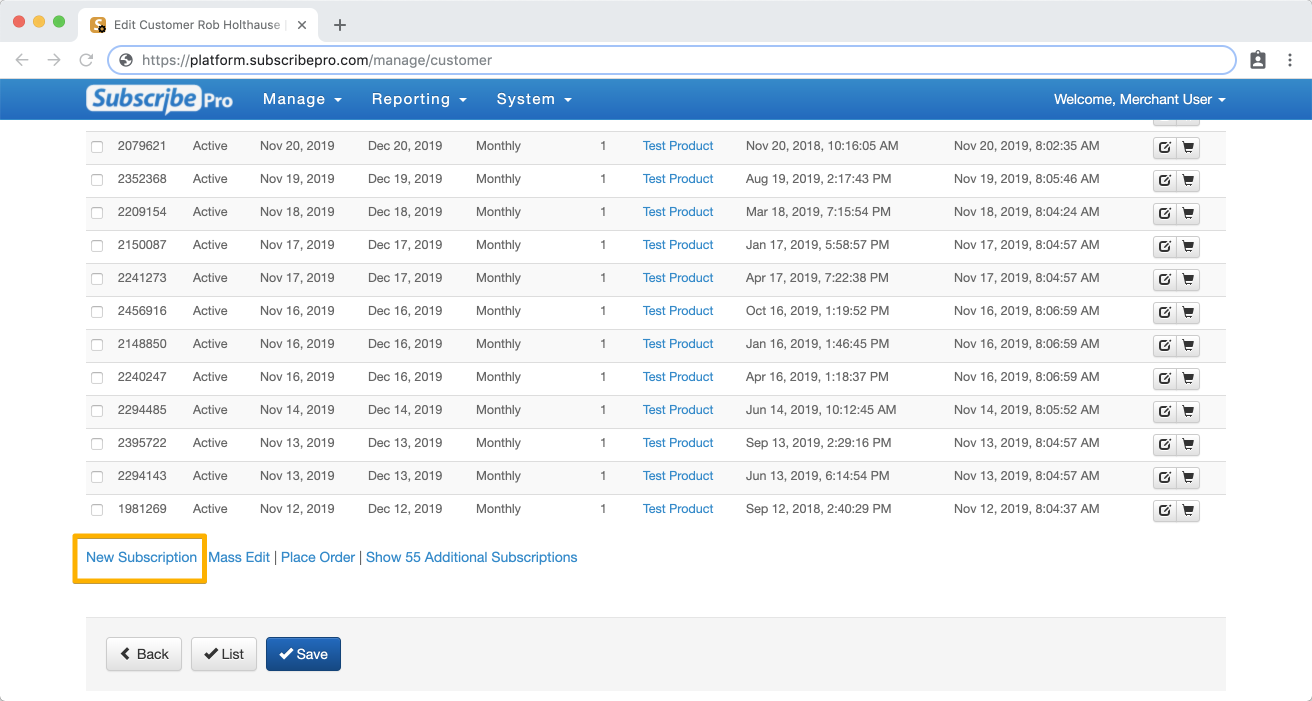This screenshot has height=701, width=1312.
Task: Enable the checkbox for subscription 2456916
Action: [x=97, y=312]
